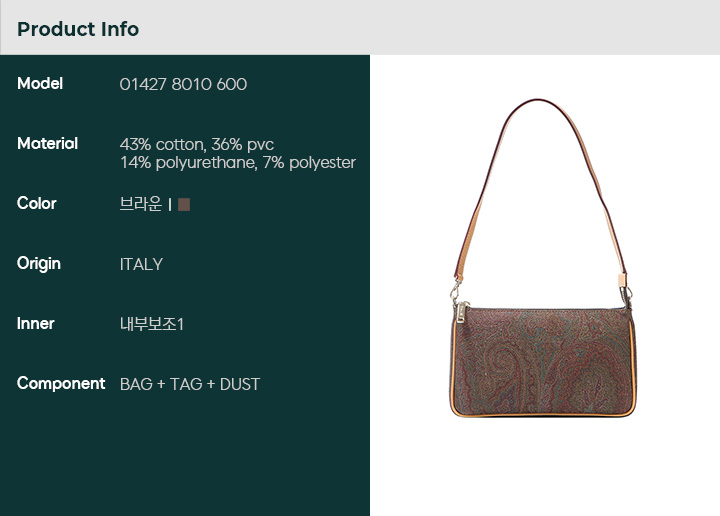Viewport: 720px width, 516px height.
Task: Select the Korean color name 브라운
Action: [141, 204]
